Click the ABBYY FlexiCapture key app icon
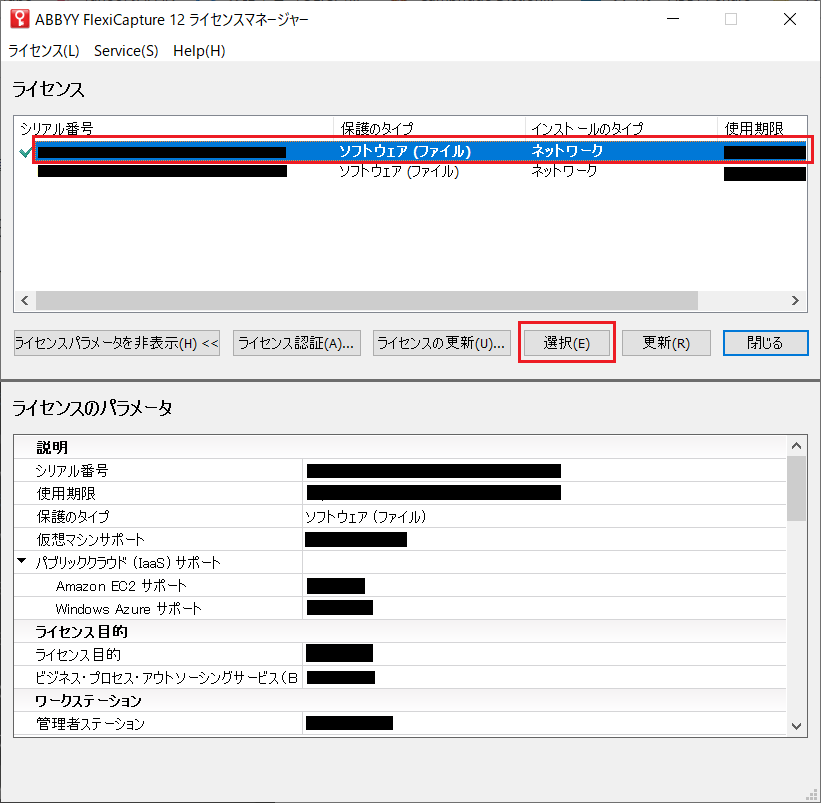 [x=20, y=19]
